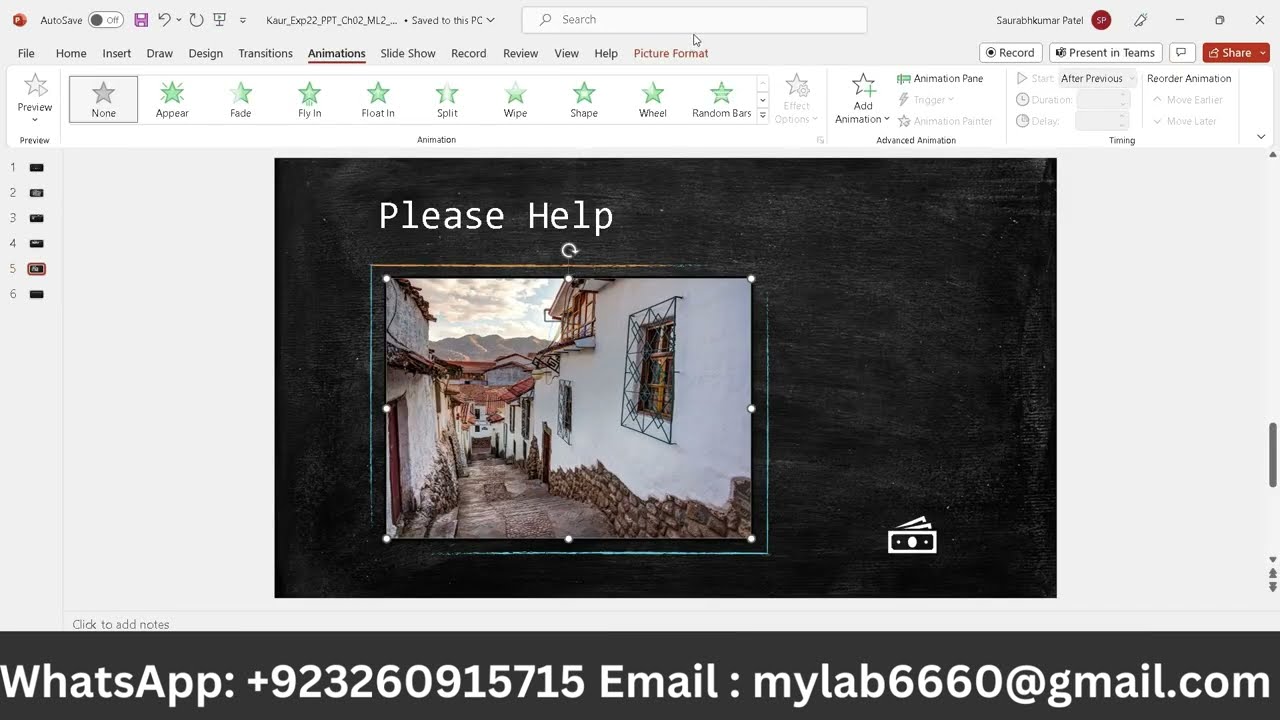Apply the Shape animation effect
The height and width of the screenshot is (720, 1280).
584,99
